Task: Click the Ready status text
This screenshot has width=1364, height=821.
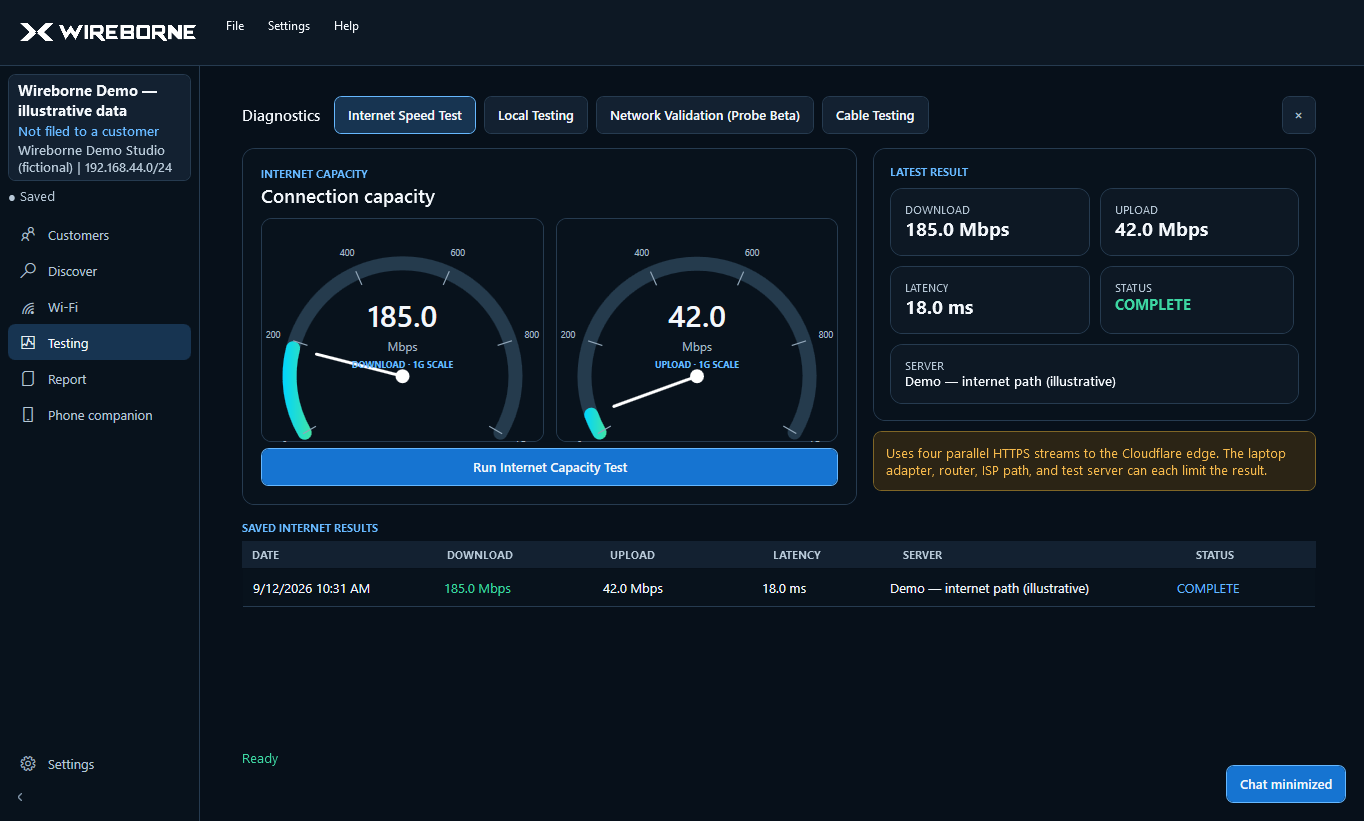Action: tap(260, 759)
